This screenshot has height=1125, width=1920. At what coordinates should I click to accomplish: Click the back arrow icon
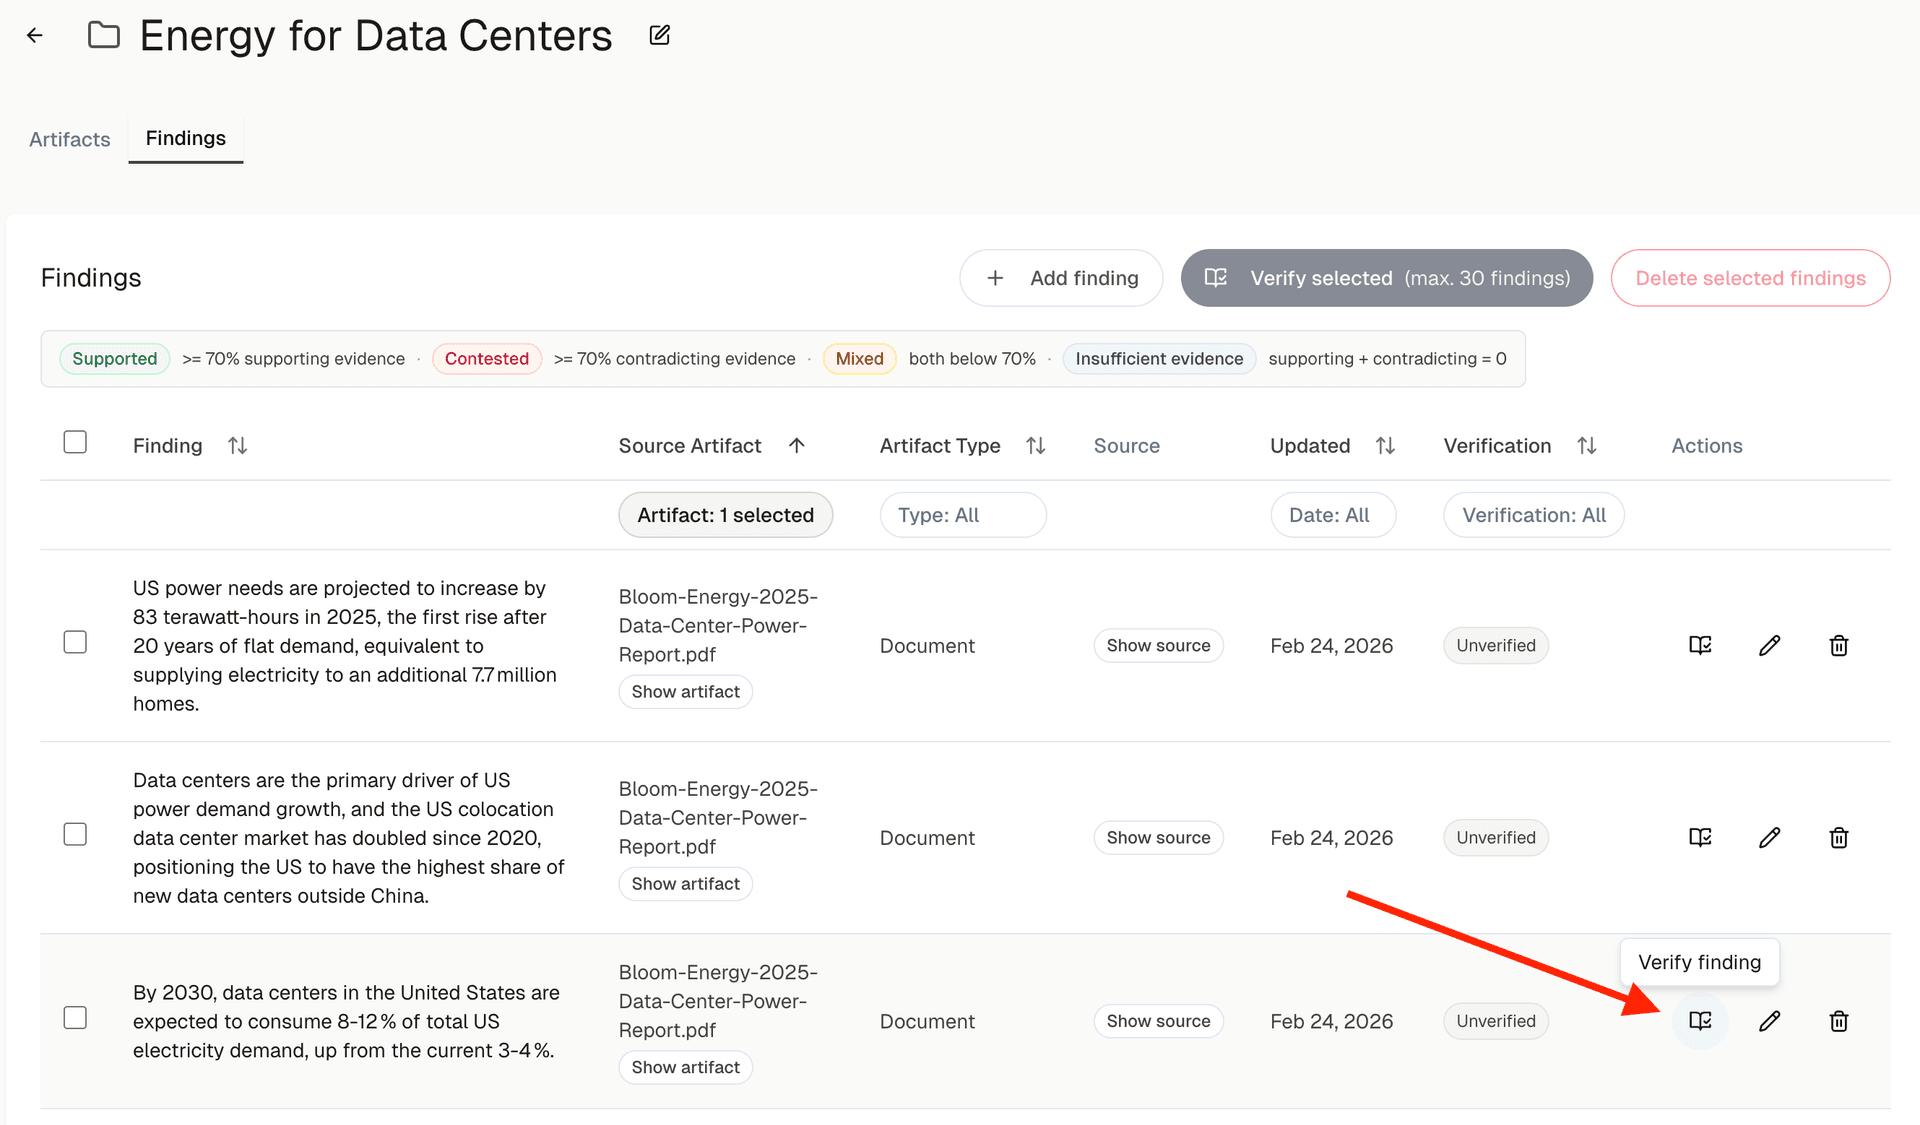[x=35, y=36]
